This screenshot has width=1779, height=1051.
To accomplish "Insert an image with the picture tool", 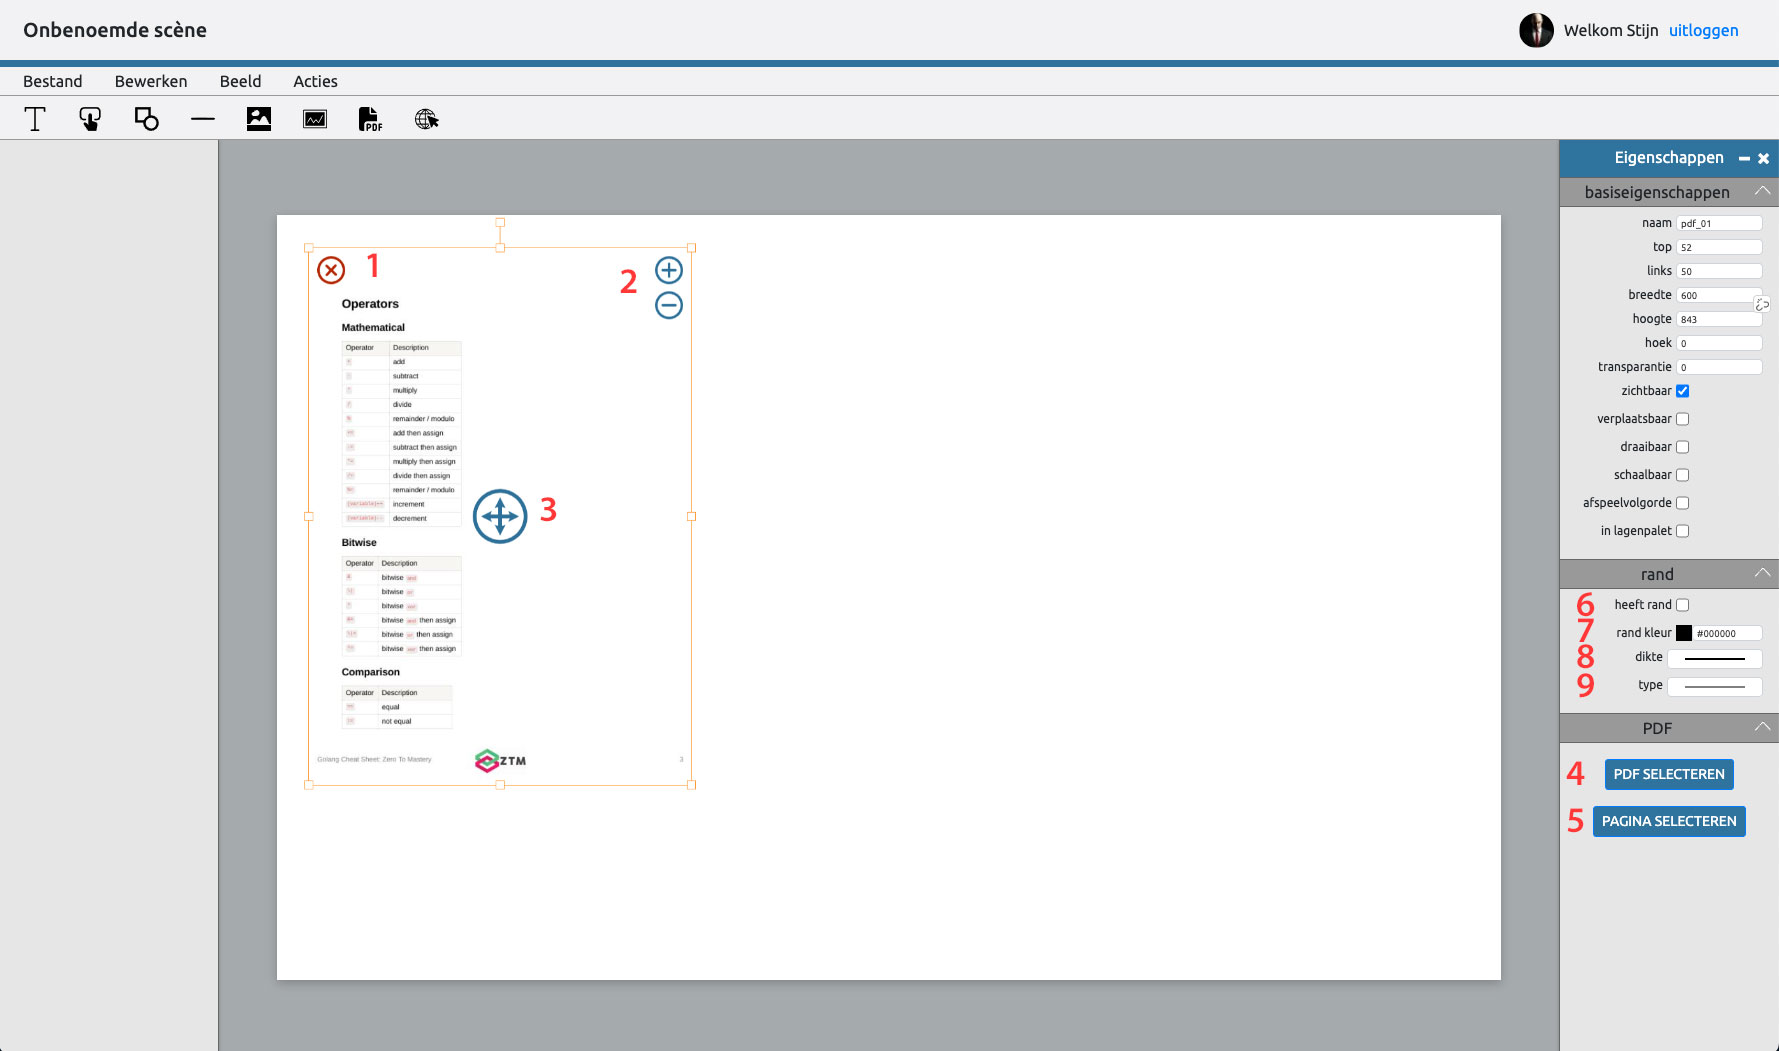I will [x=259, y=119].
